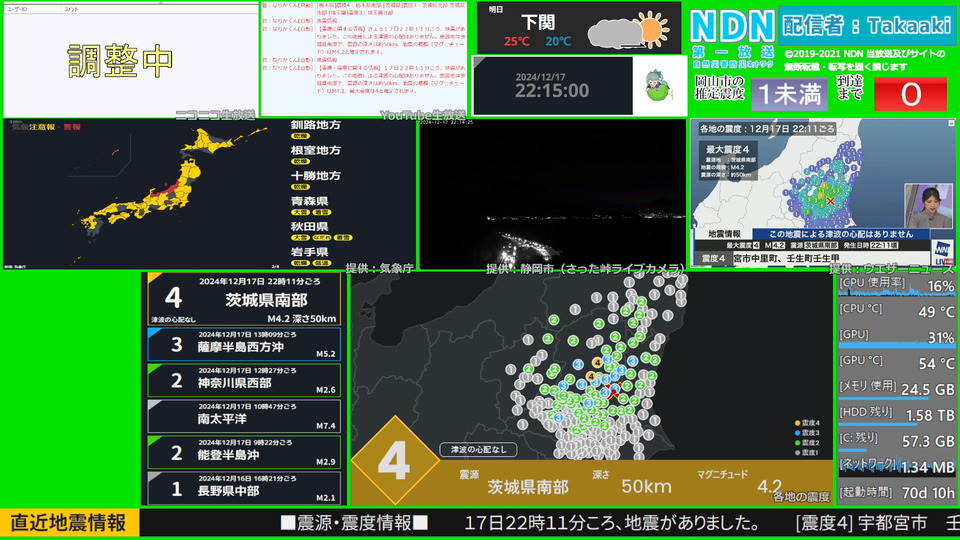Select the 神奈川県西部 M2.6 earthquake entry
The image size is (960, 540).
click(244, 380)
